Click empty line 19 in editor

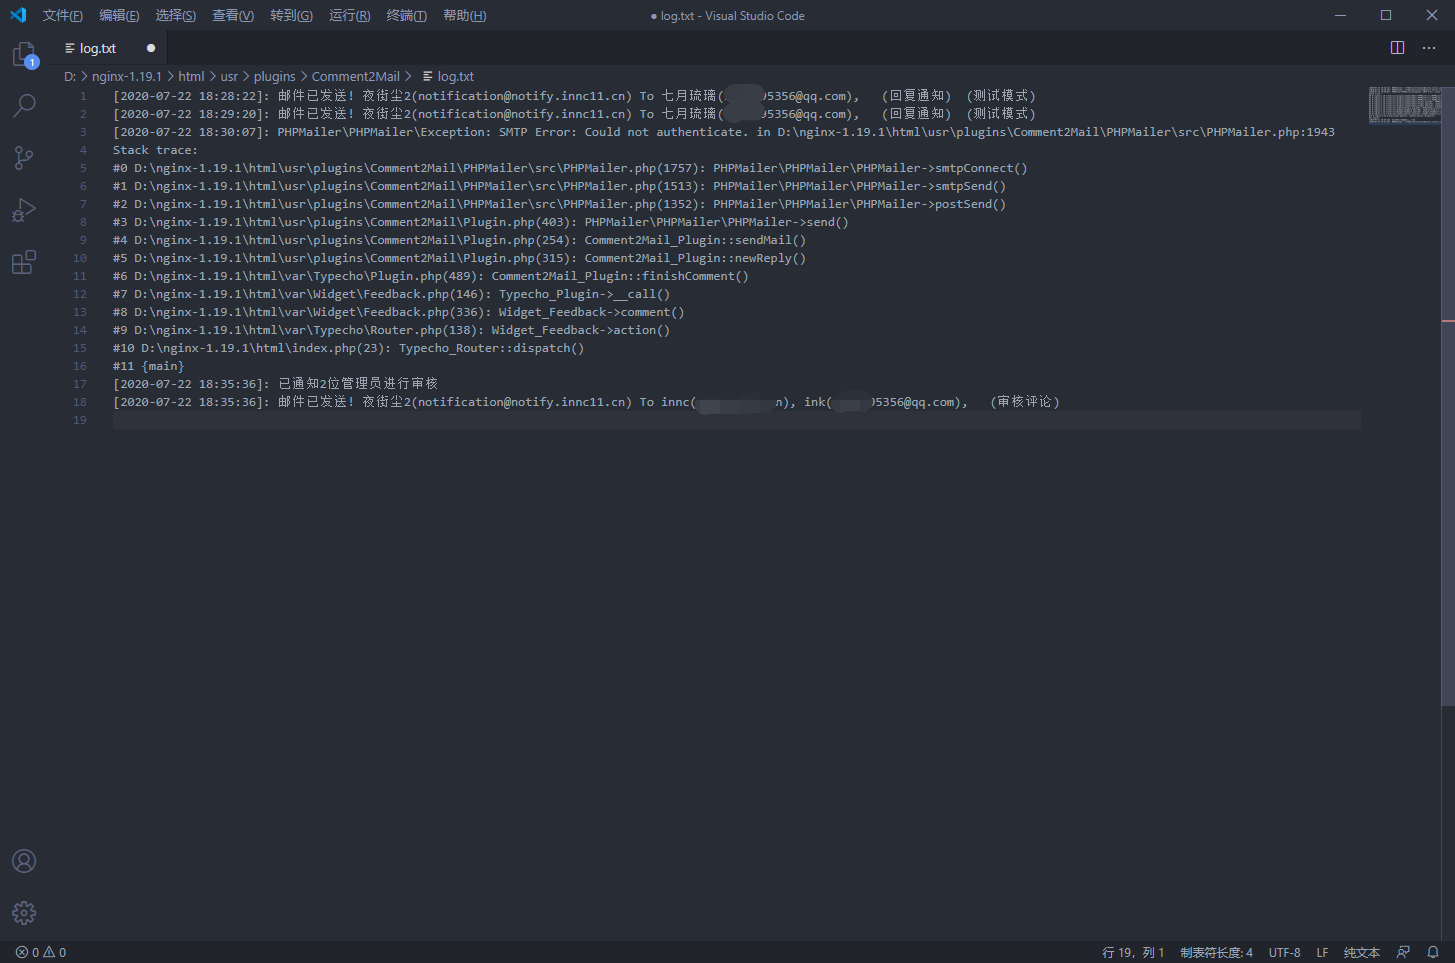(736, 420)
